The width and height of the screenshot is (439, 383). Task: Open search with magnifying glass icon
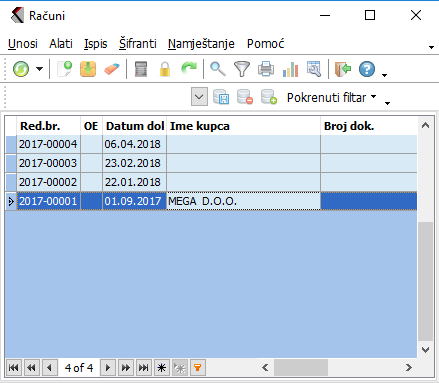tap(218, 69)
